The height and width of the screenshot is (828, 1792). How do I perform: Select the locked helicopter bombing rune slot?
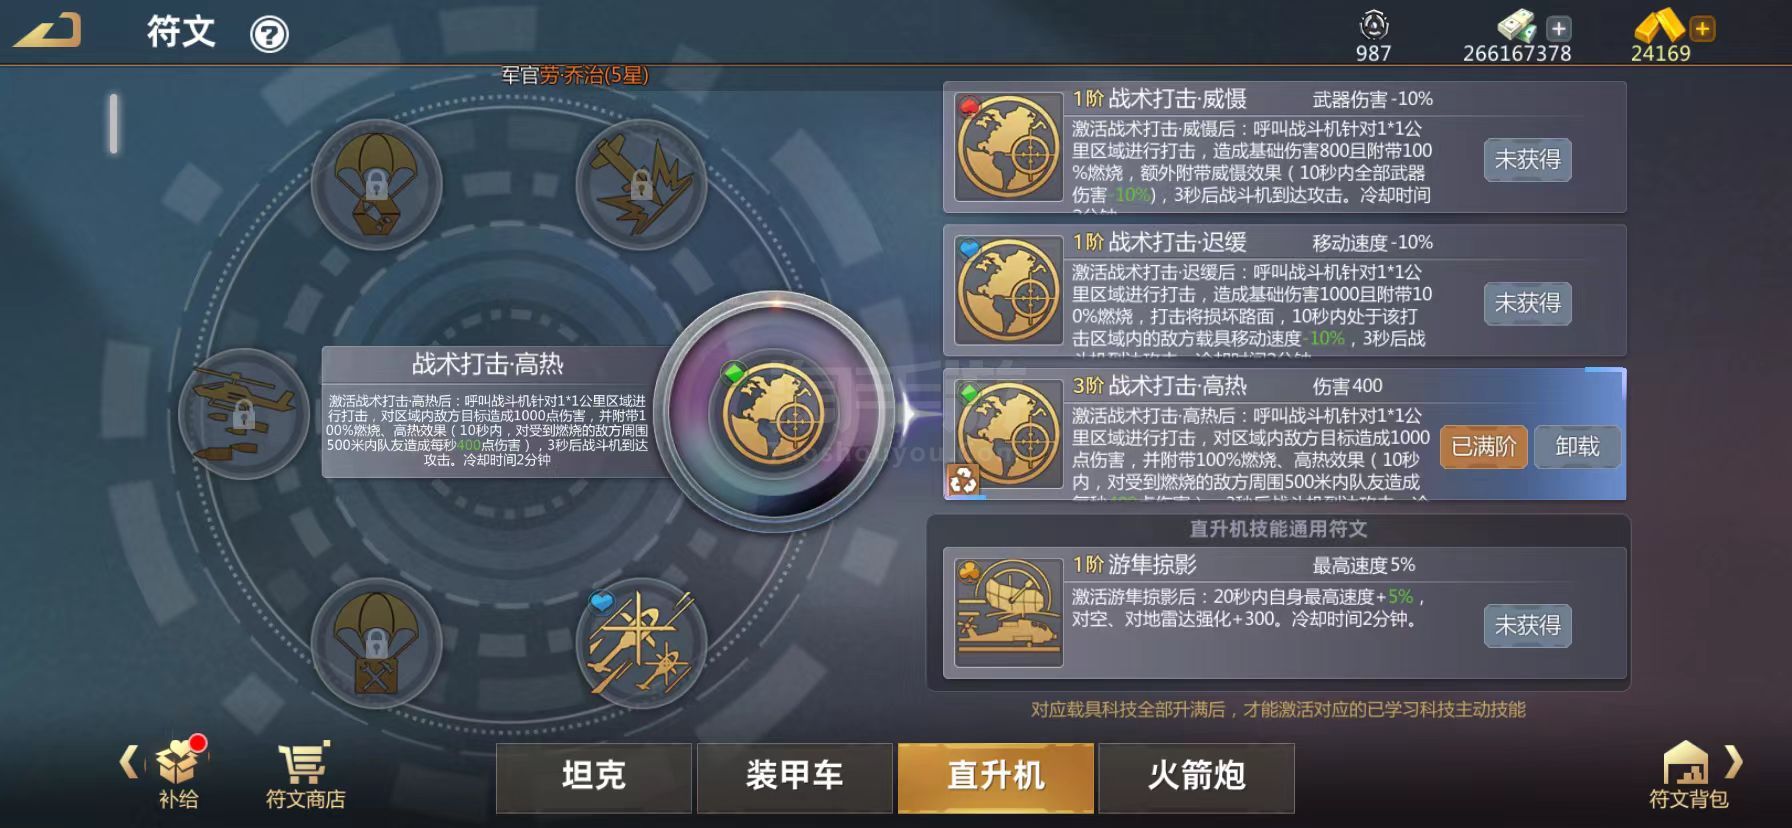click(x=244, y=413)
